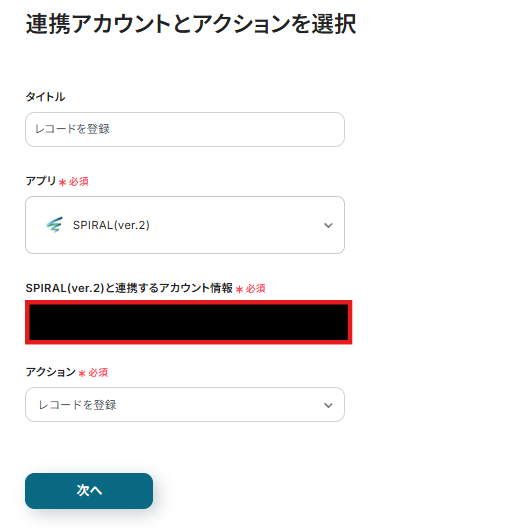Click the red asterisk beside アカウント情報 label
Viewport: 505px width, 528px height.
[x=239, y=289]
